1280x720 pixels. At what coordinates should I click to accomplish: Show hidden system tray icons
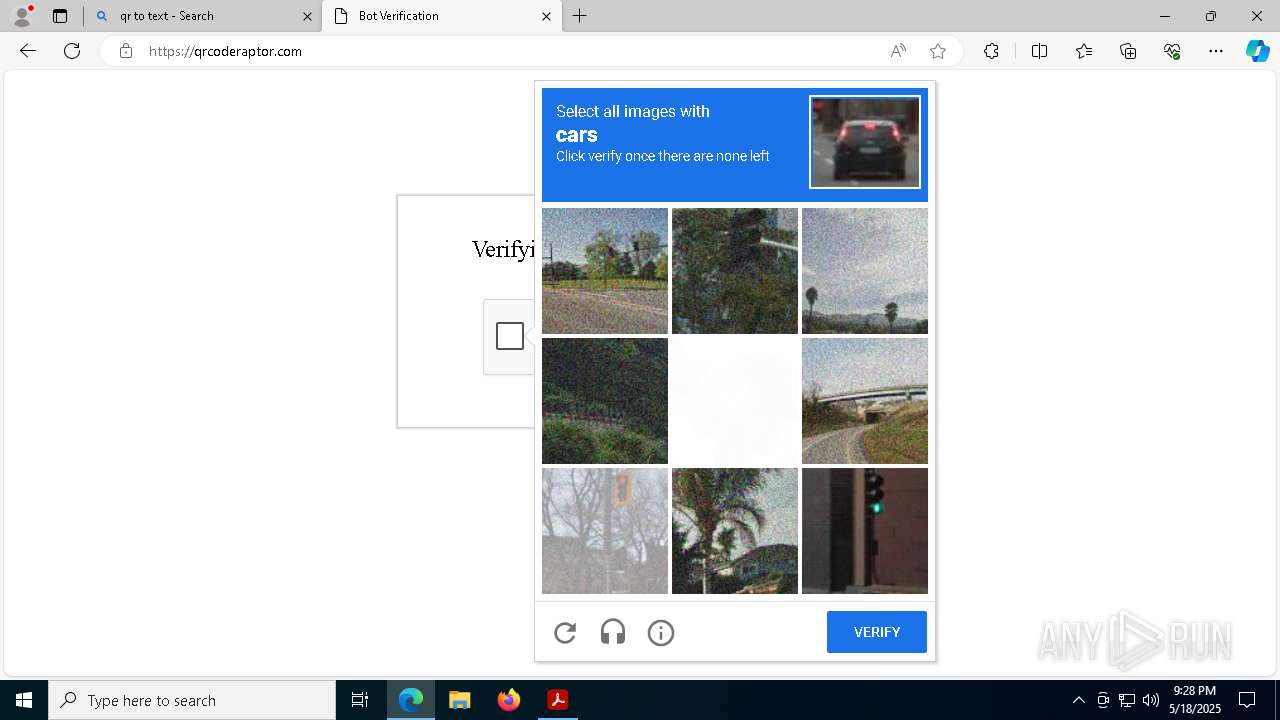[1078, 700]
